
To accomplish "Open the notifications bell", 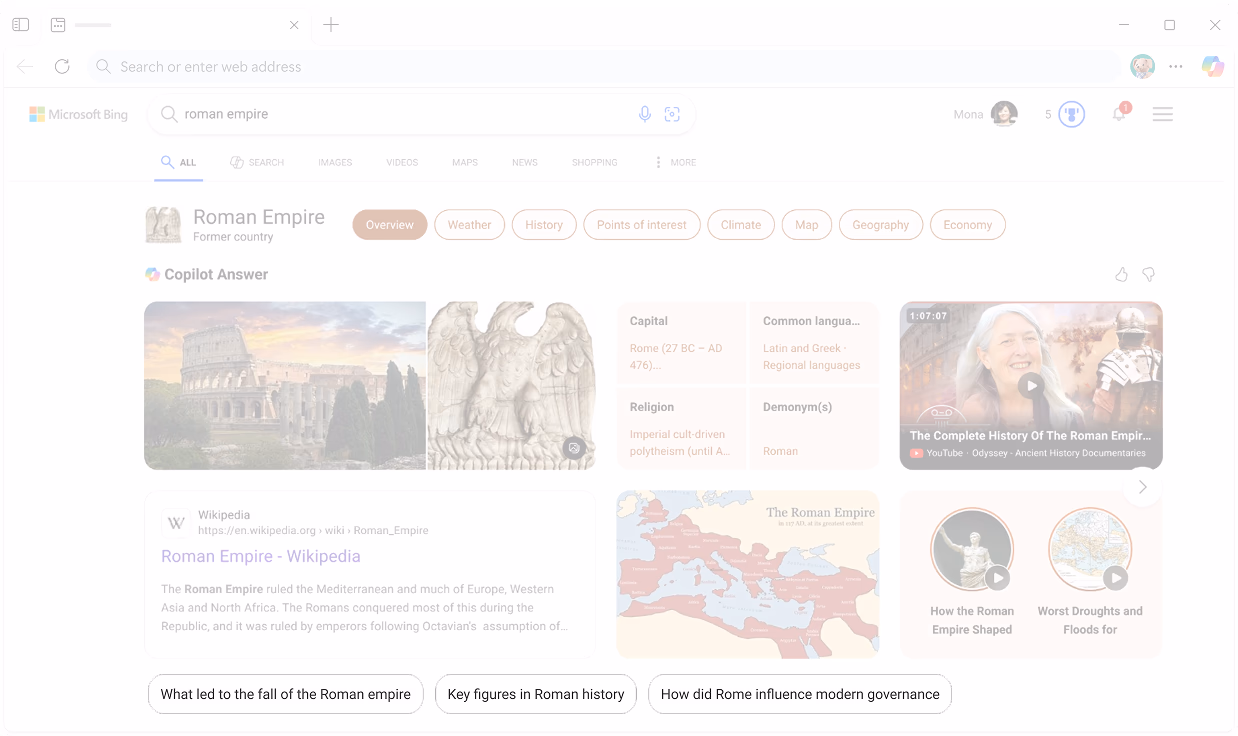I will click(x=1119, y=114).
